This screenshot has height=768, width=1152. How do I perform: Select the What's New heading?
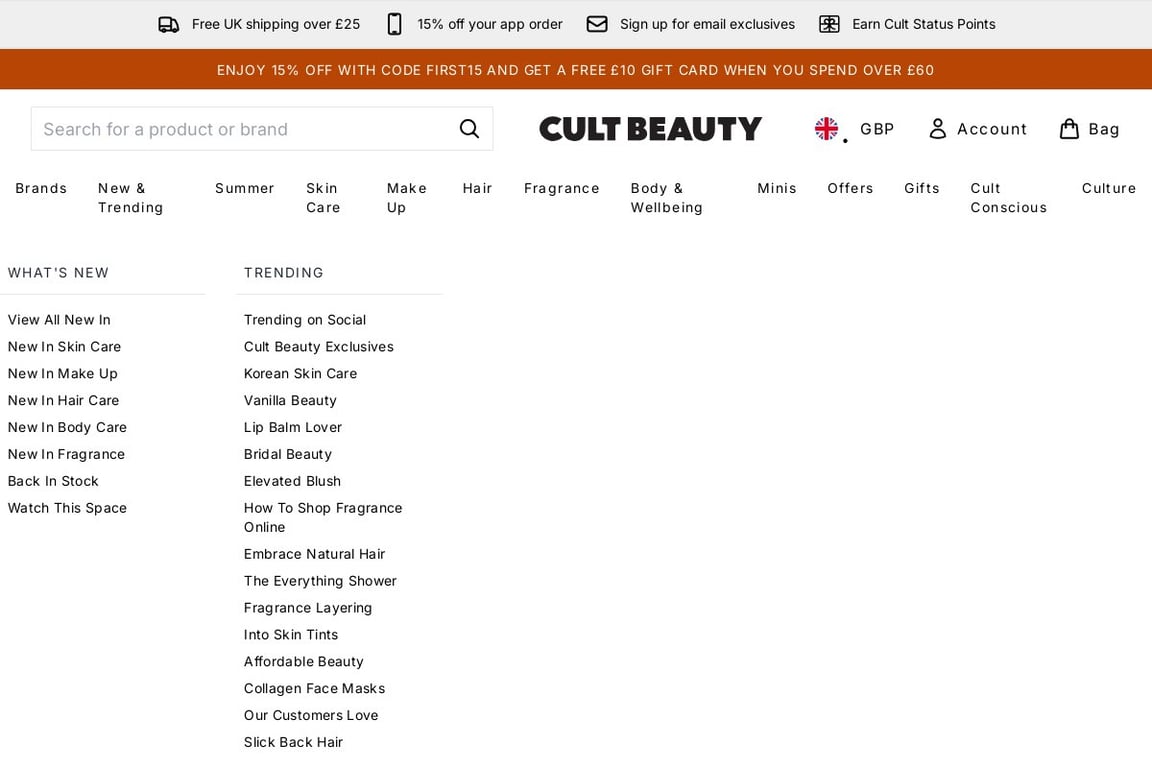coord(58,273)
